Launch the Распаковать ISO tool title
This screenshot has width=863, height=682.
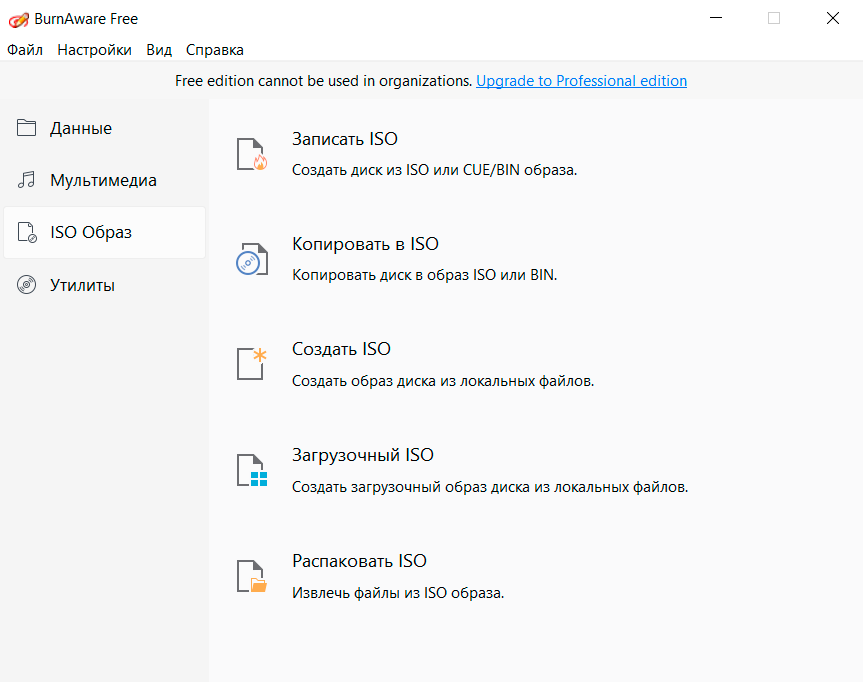point(359,561)
